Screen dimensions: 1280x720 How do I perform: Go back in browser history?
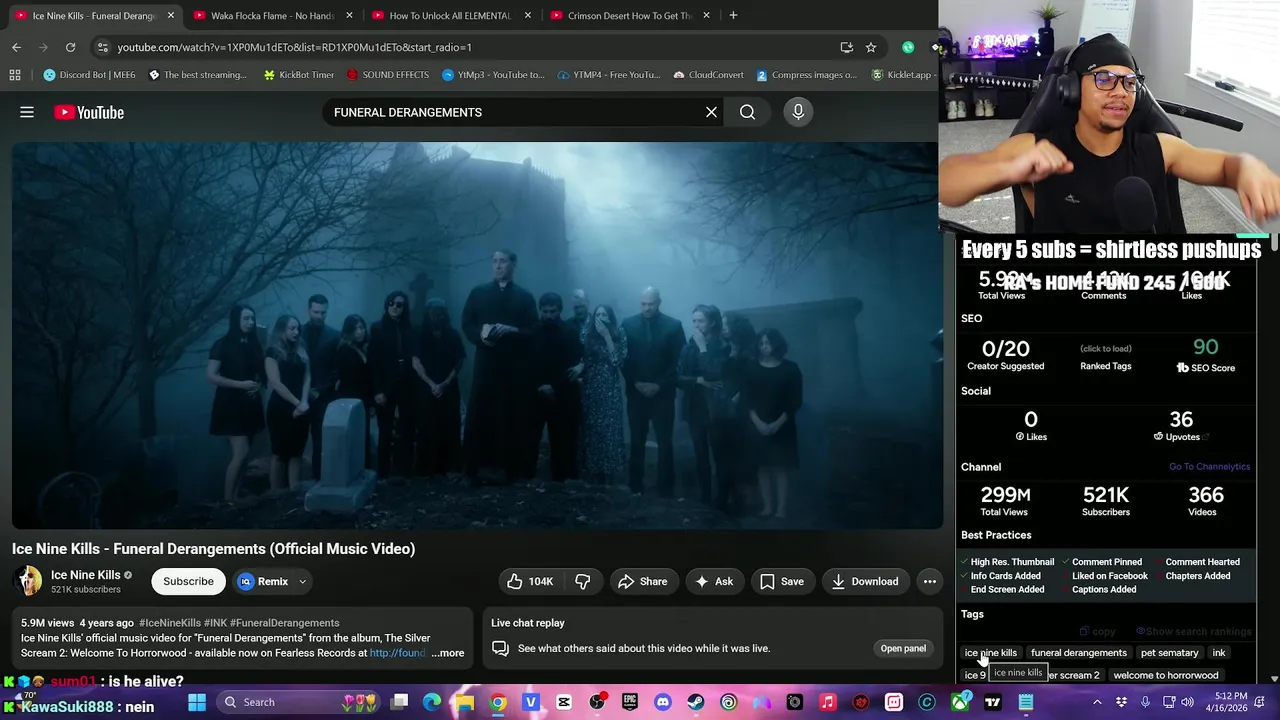tap(16, 47)
